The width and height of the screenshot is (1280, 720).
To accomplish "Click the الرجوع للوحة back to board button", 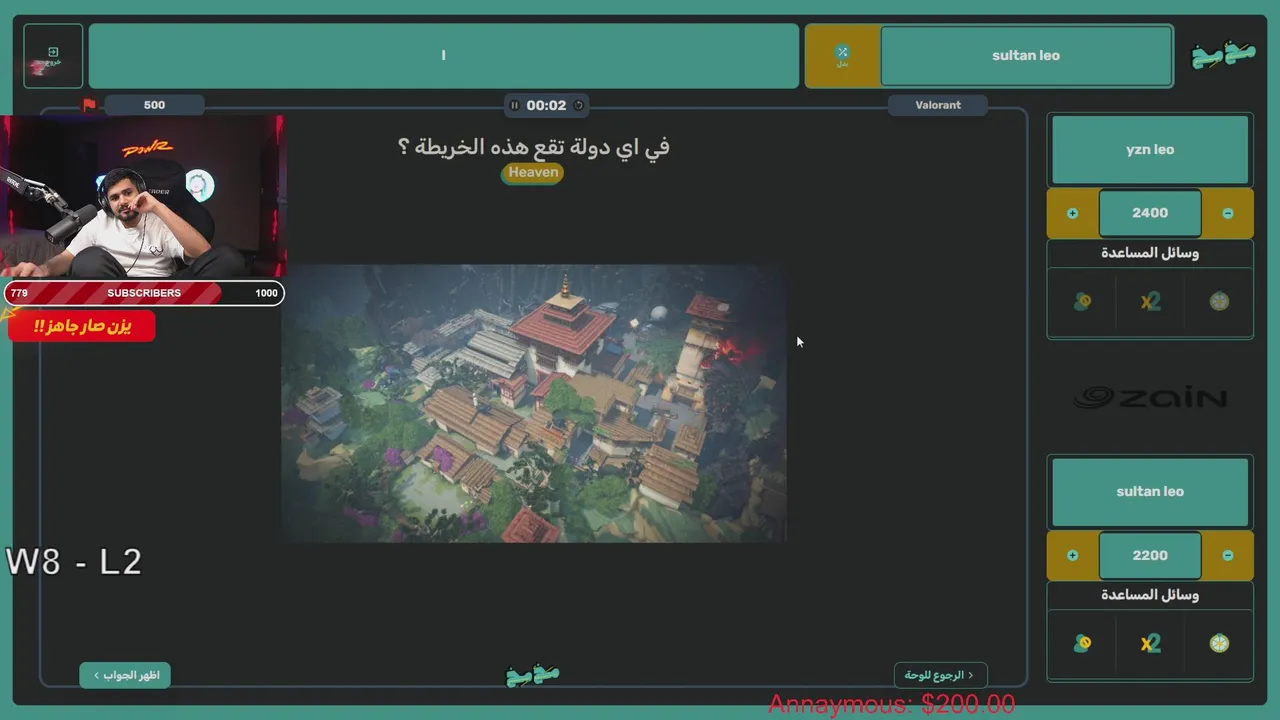I will [940, 675].
